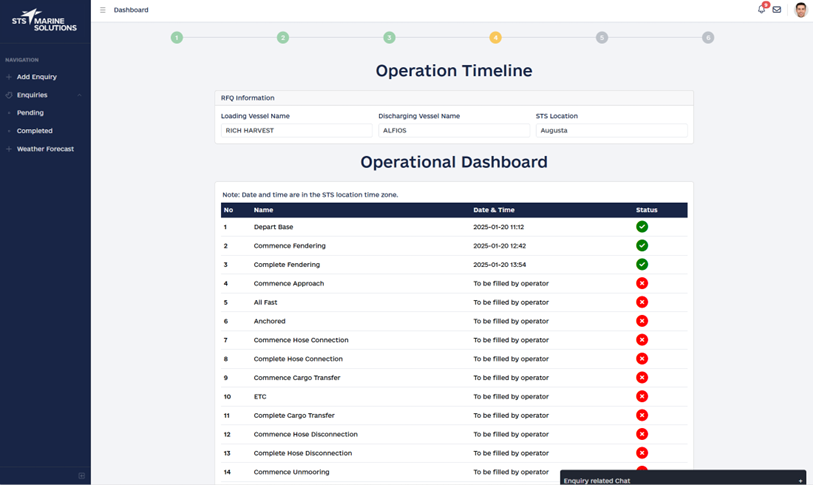
Task: Select step 6 in the progress stepper
Action: [x=708, y=38]
